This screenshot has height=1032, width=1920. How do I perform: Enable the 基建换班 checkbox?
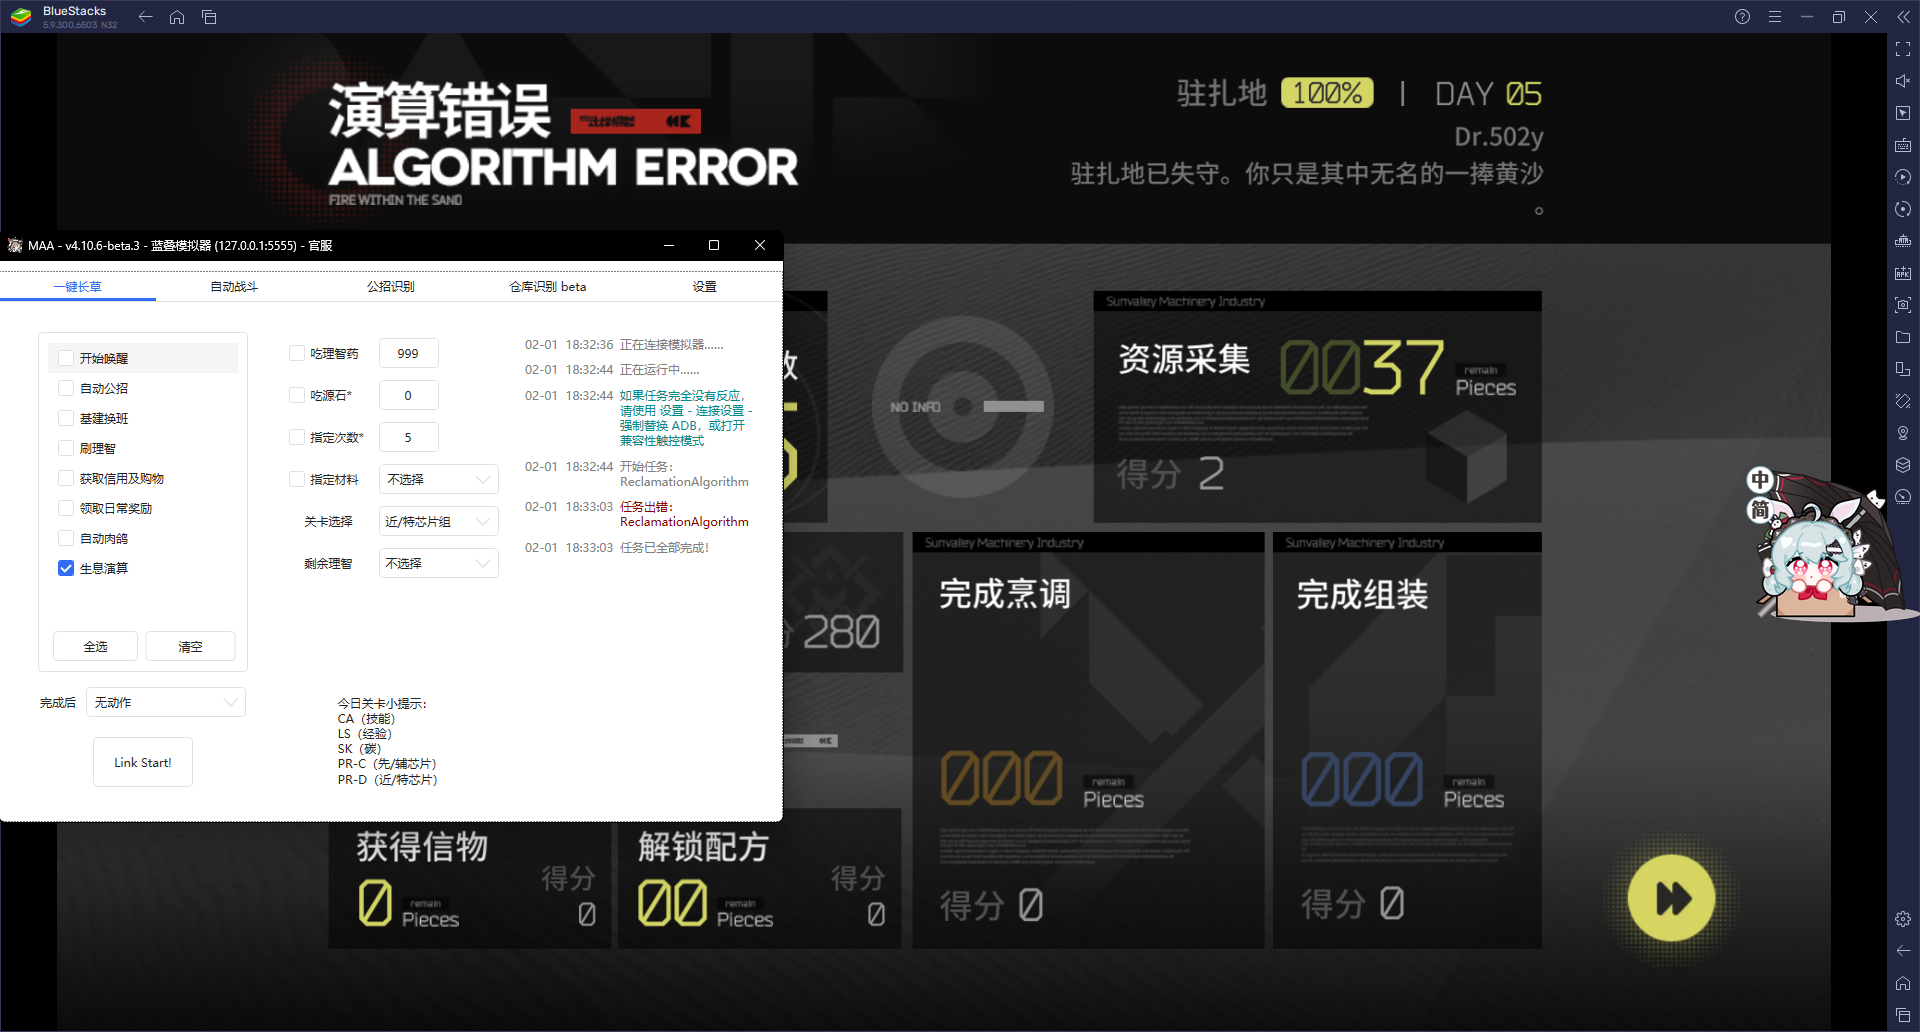point(66,418)
